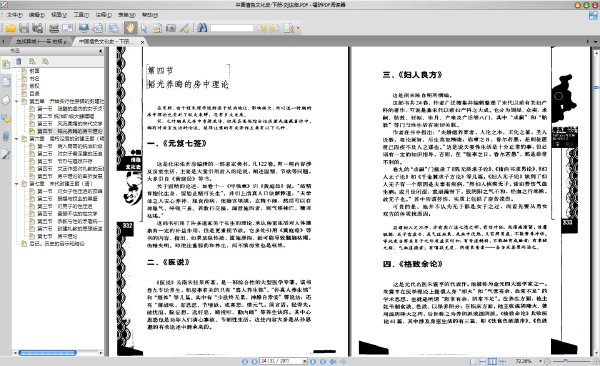
Task: Delete bookmark using trash icon
Action: click(19, 61)
